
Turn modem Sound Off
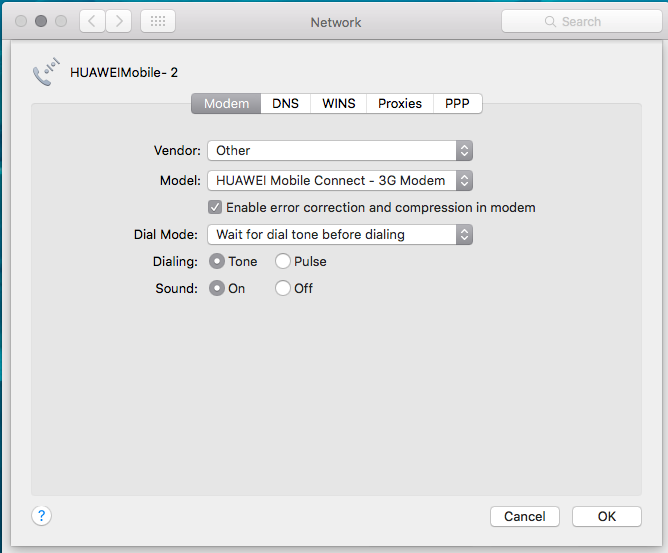(x=283, y=288)
